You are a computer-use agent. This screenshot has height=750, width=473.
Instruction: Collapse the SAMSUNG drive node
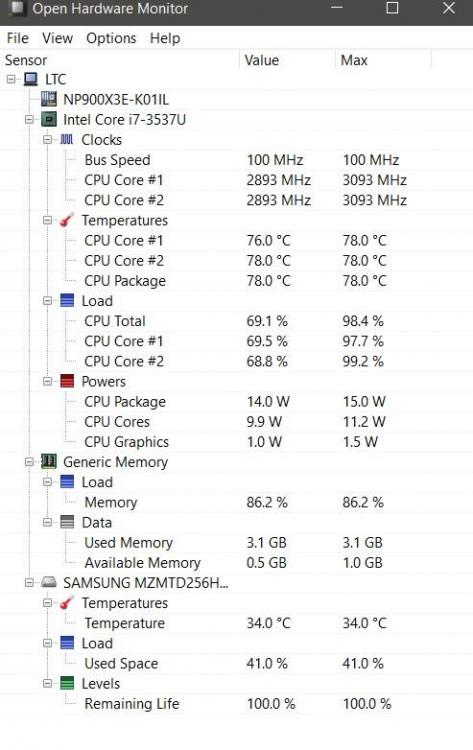point(29,583)
